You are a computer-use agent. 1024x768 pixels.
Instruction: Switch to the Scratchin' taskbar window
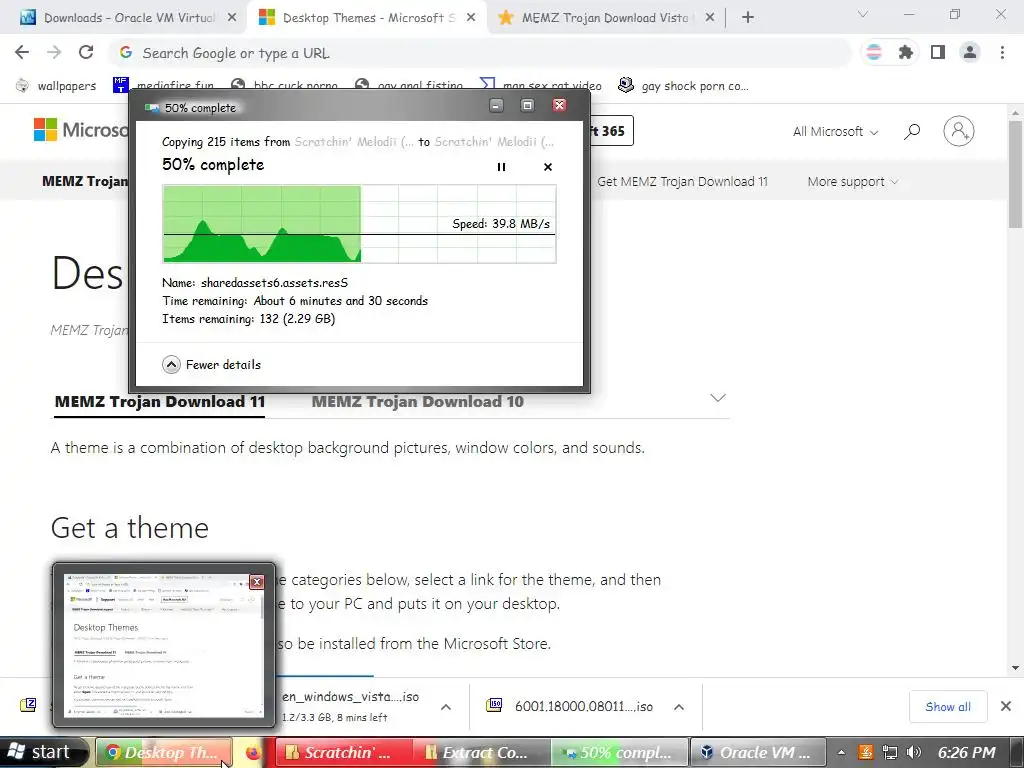coord(344,752)
